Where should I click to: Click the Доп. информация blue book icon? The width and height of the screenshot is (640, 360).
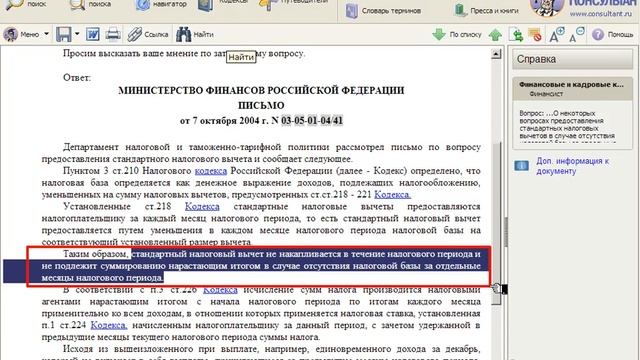pos(521,166)
